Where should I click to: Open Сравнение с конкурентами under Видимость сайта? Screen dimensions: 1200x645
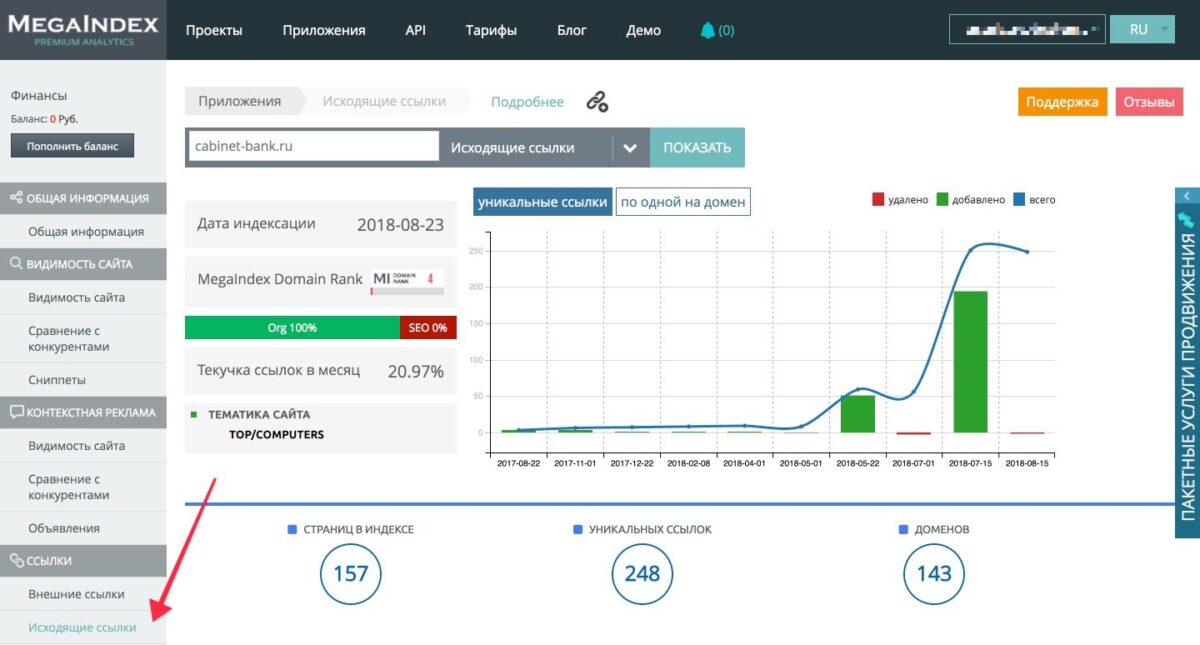click(69, 339)
